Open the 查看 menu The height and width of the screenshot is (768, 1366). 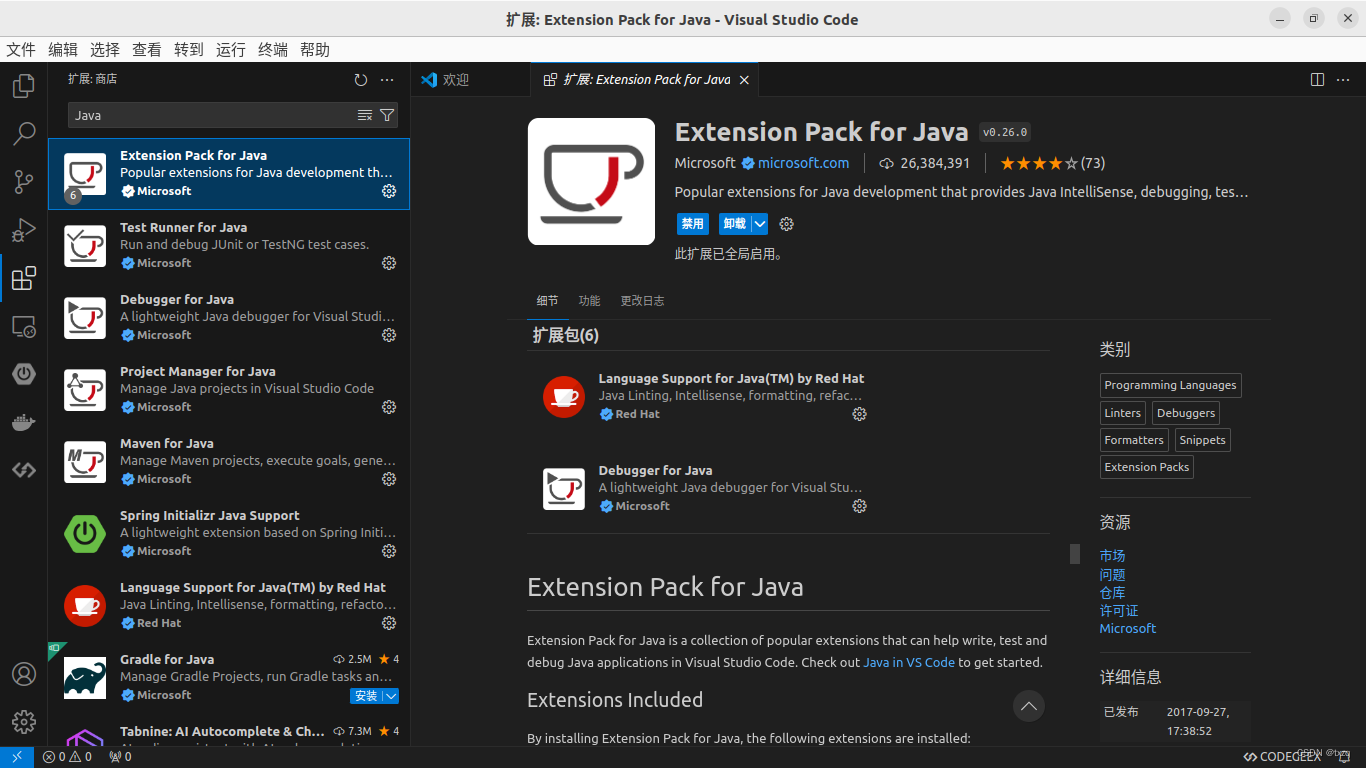(x=147, y=50)
